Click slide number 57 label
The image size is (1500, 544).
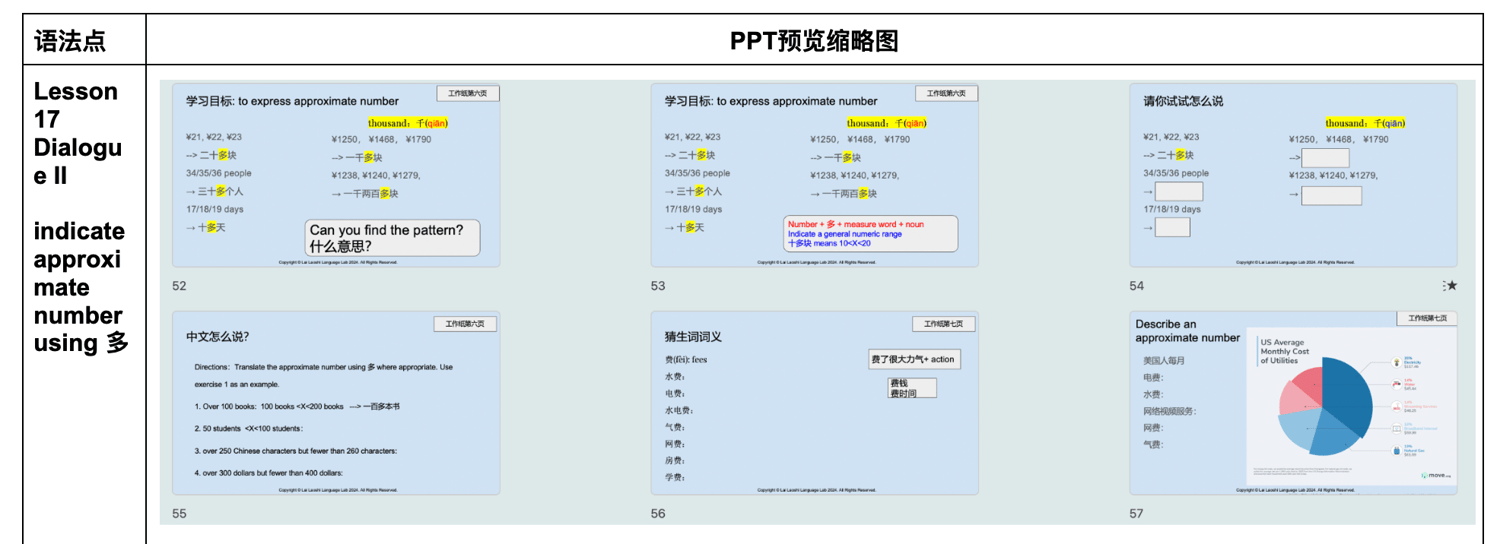[1137, 514]
